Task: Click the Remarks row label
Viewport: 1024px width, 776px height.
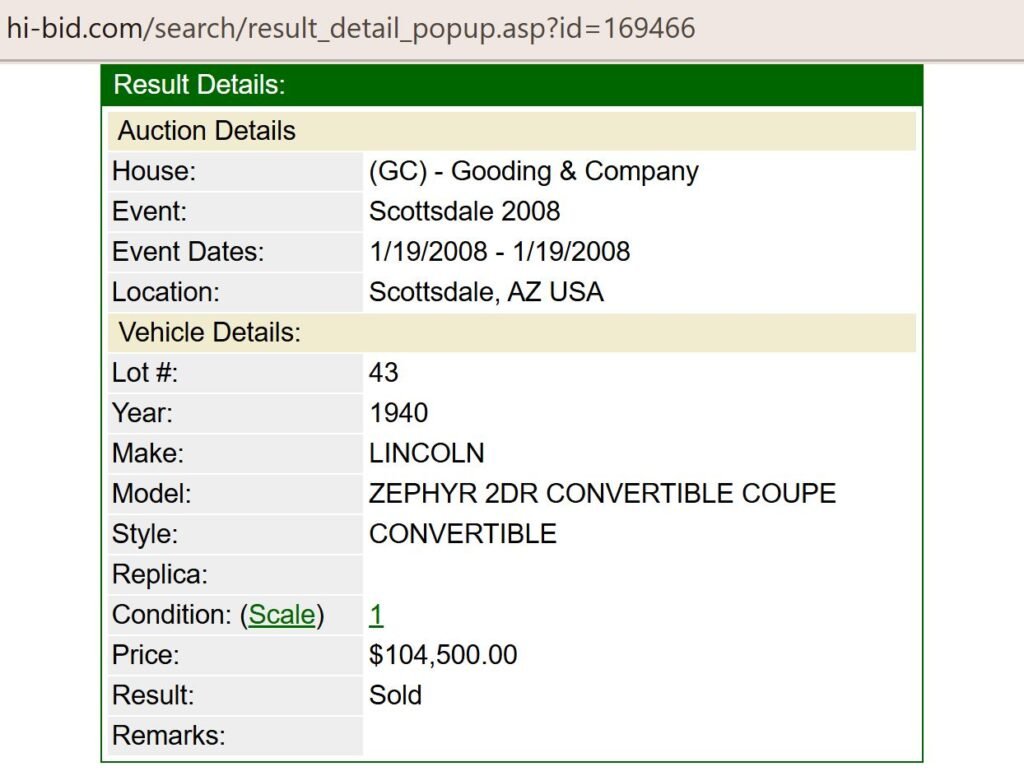Action: 168,736
